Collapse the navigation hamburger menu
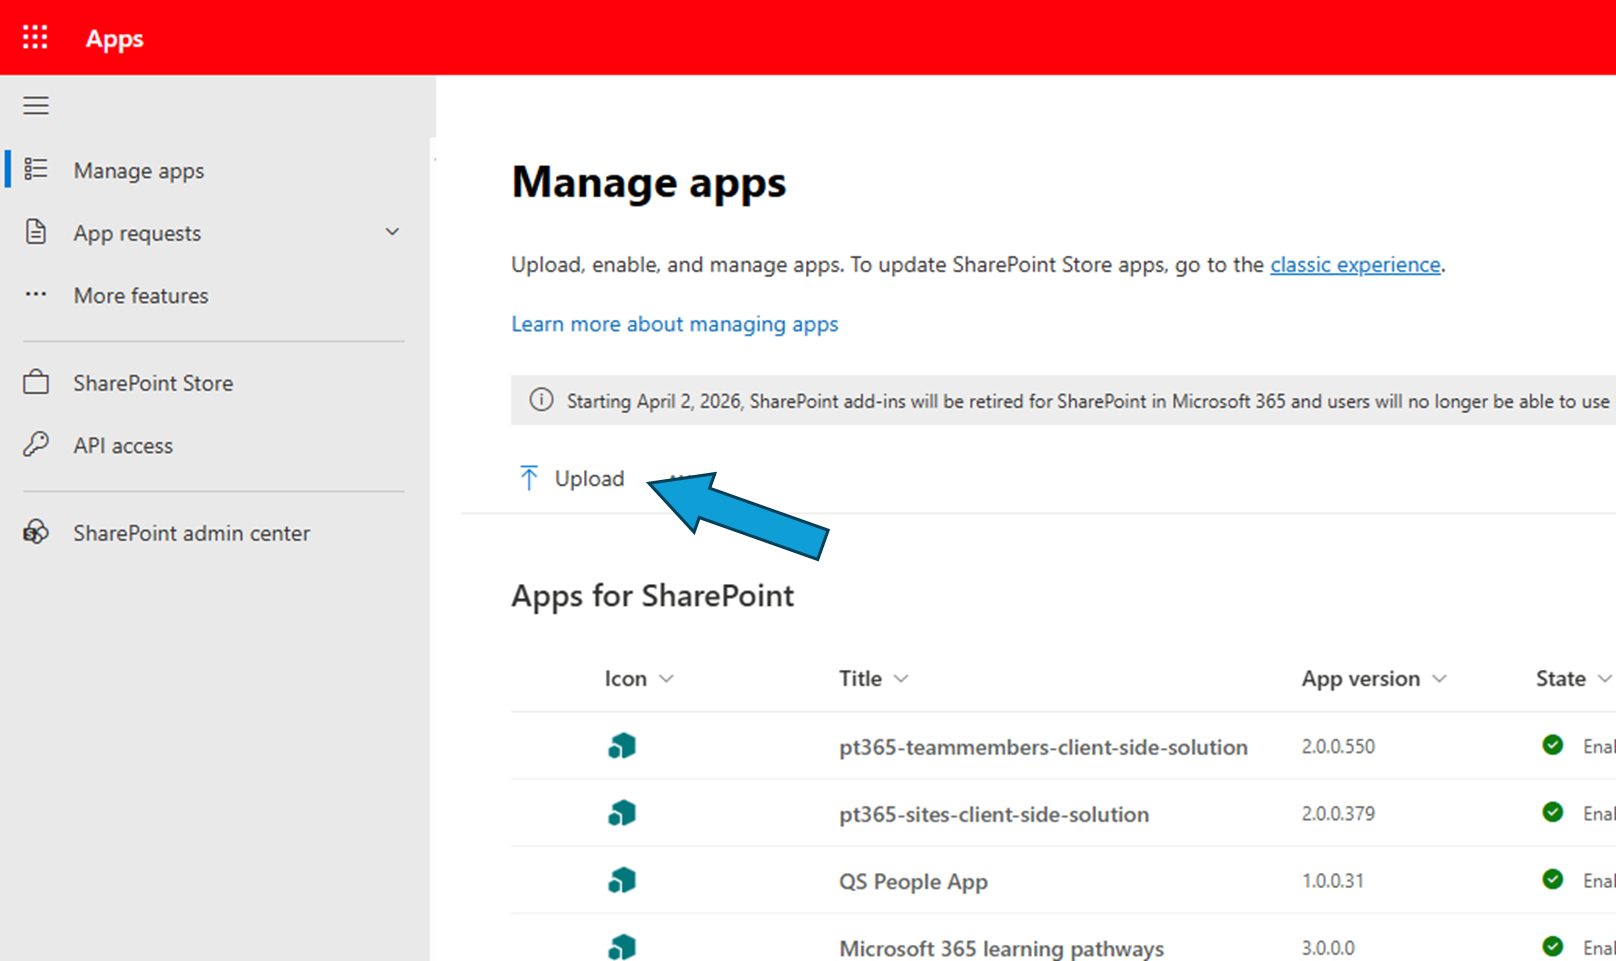This screenshot has height=961, width=1616. (x=36, y=106)
